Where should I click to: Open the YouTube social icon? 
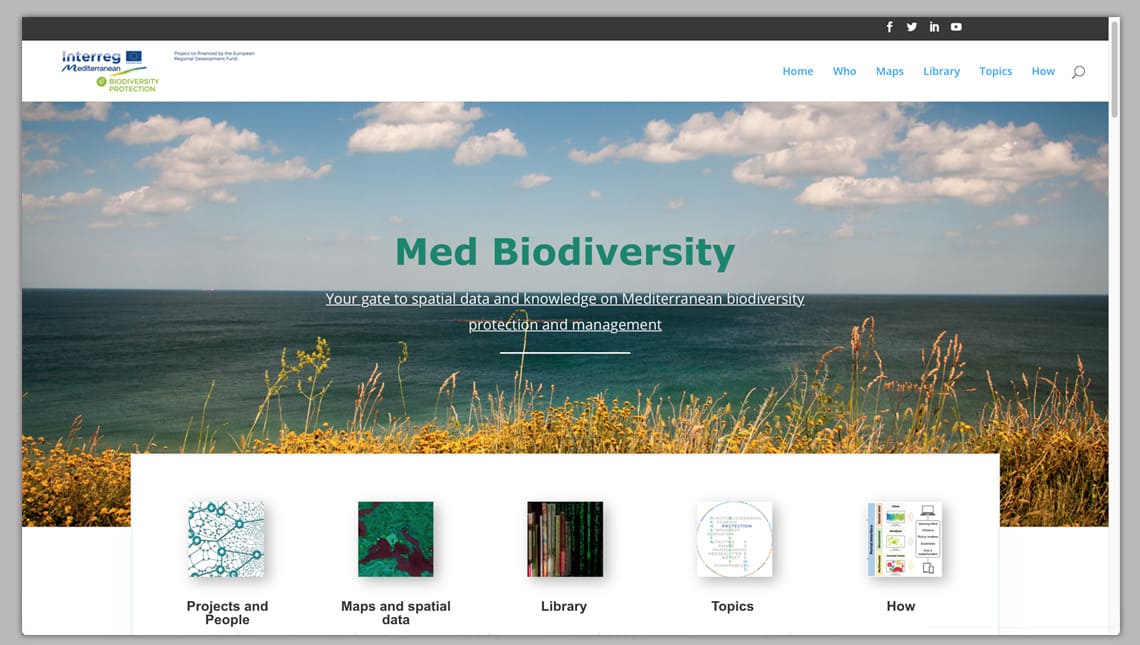coord(956,27)
